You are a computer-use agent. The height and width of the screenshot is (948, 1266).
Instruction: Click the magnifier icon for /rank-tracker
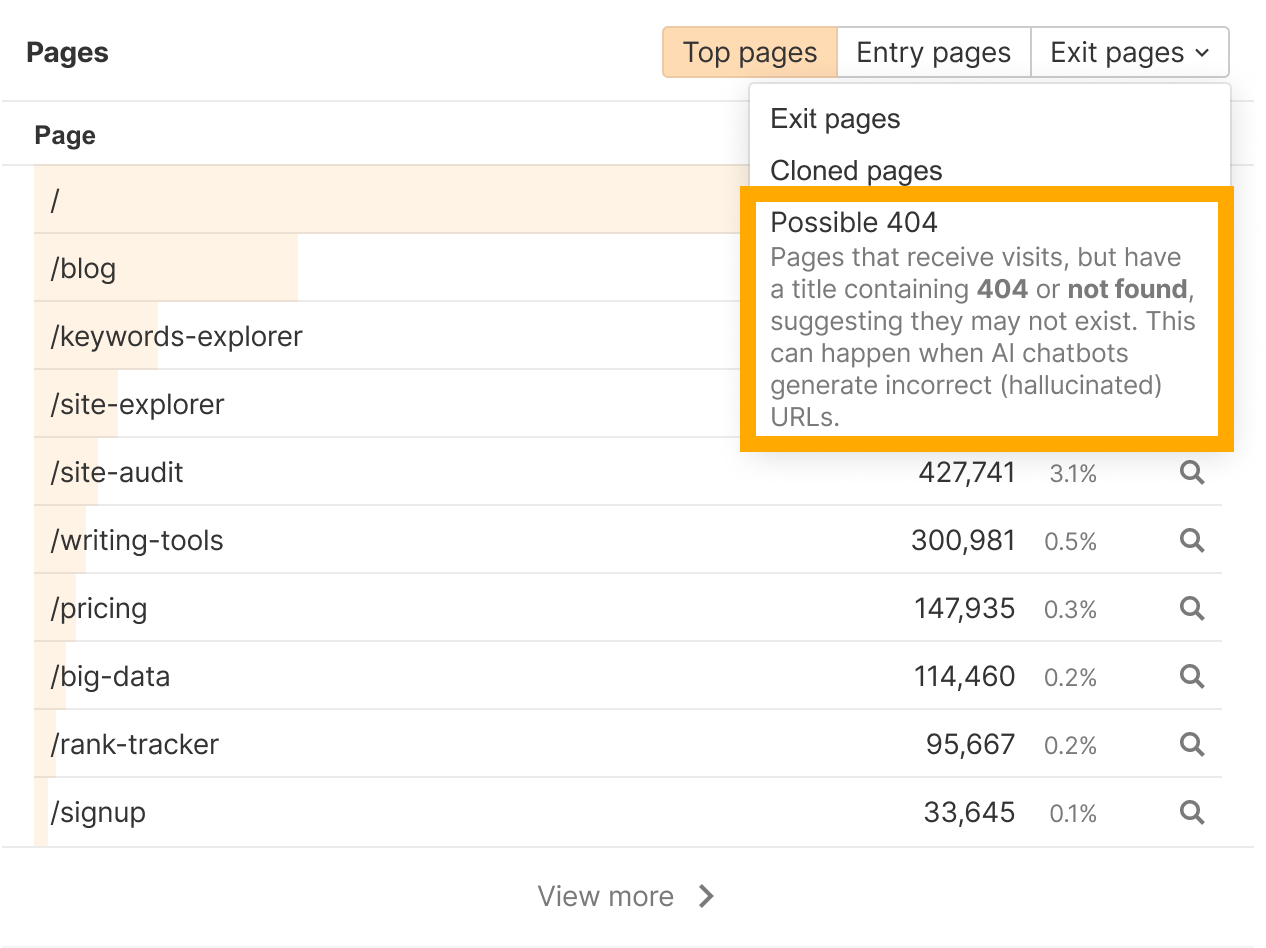1191,744
